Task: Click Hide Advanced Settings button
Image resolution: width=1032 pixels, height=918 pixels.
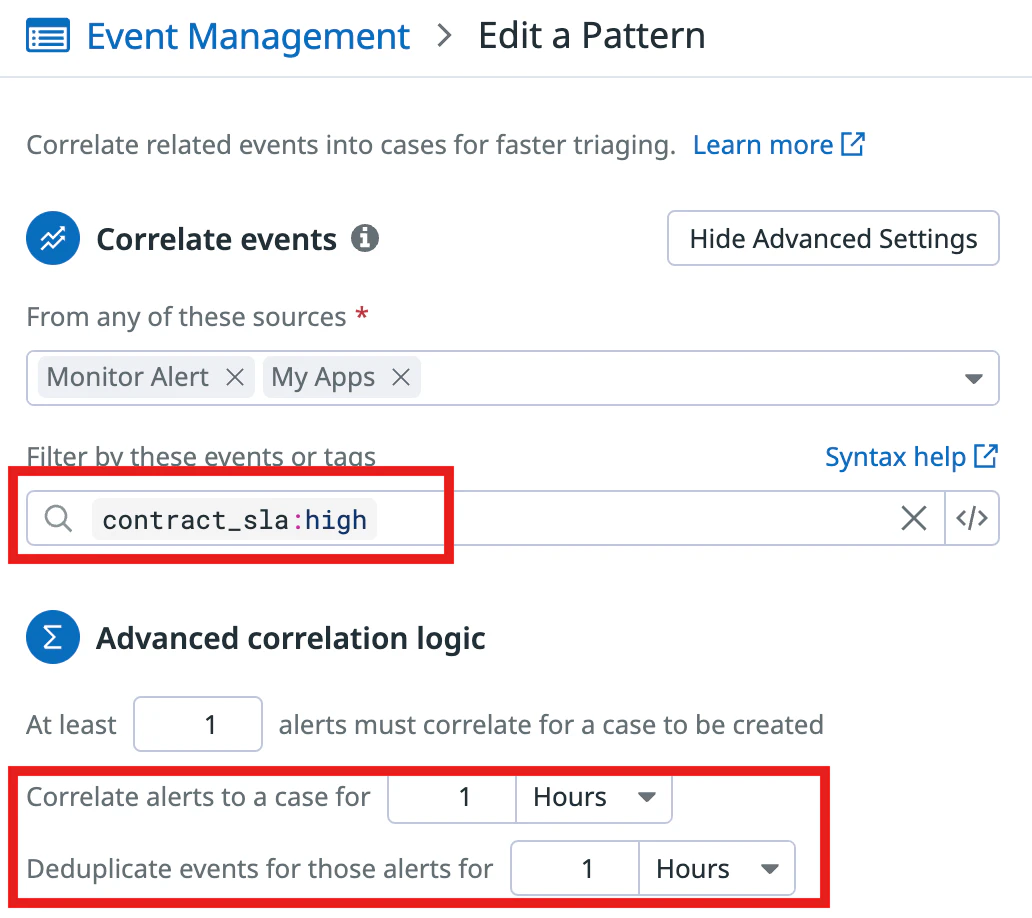Action: (833, 238)
